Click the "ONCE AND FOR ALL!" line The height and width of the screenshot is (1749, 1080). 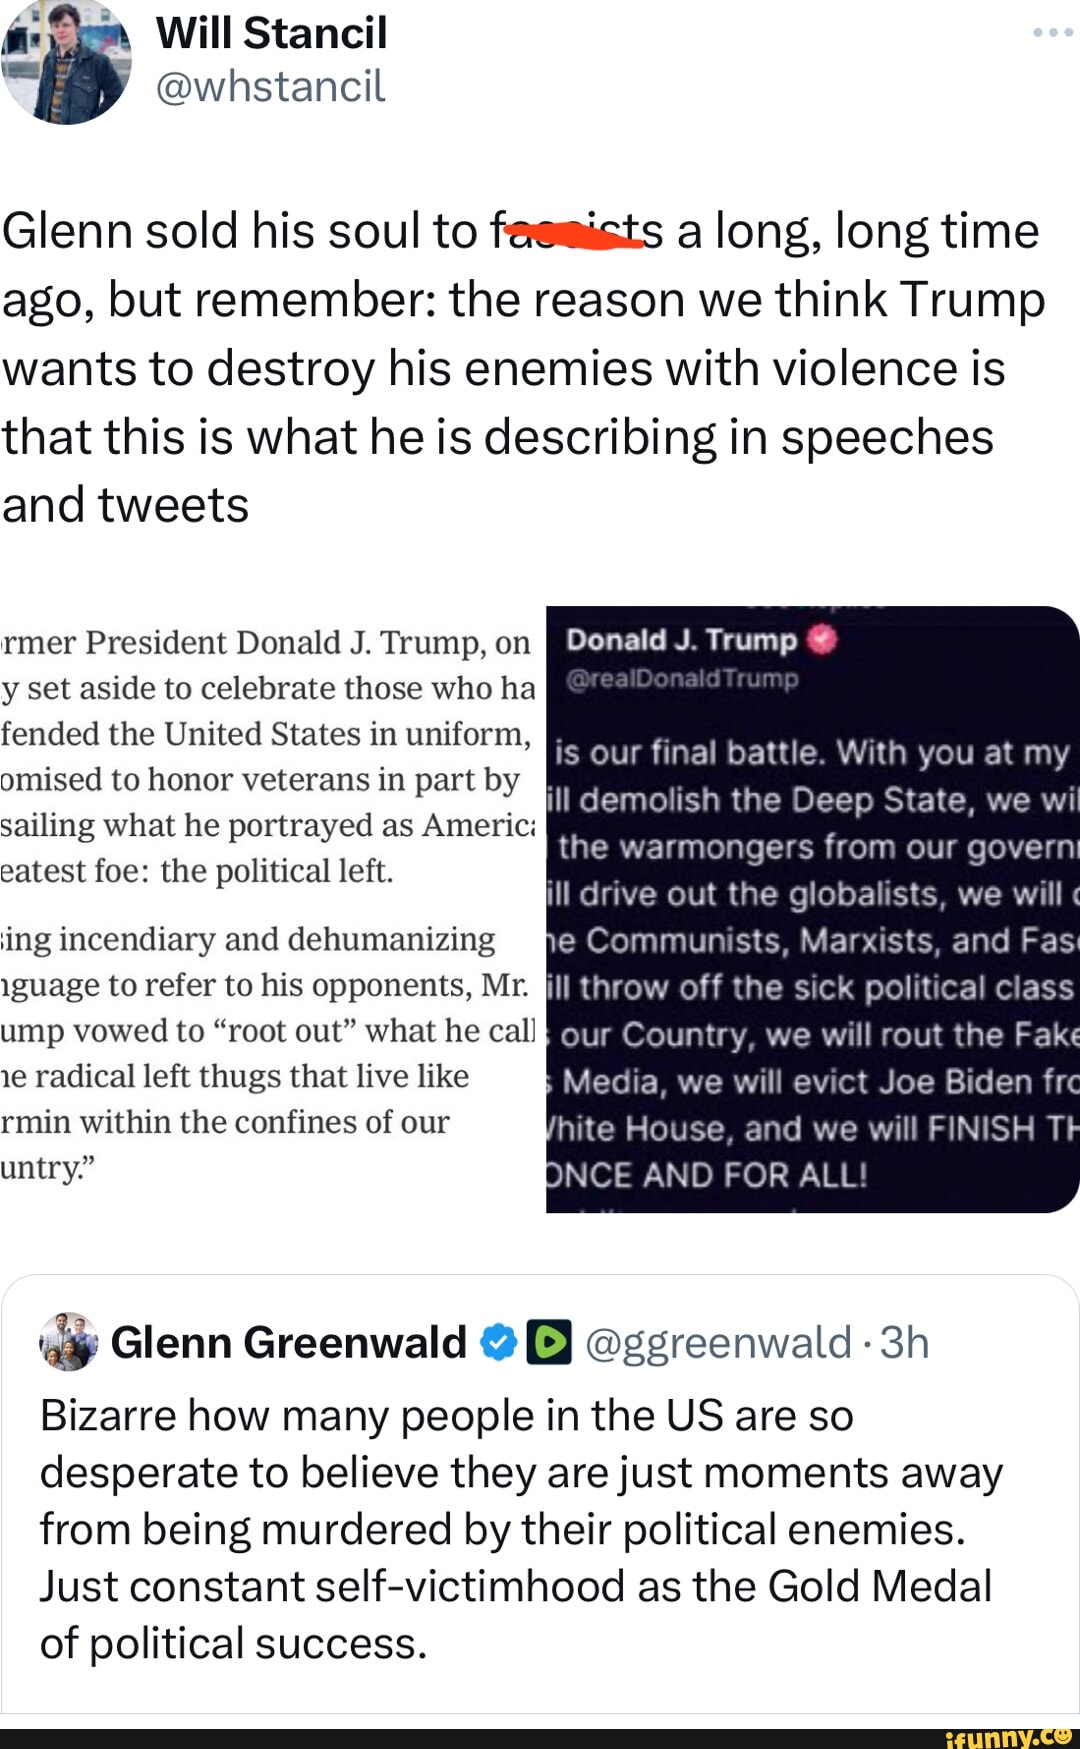(706, 1174)
